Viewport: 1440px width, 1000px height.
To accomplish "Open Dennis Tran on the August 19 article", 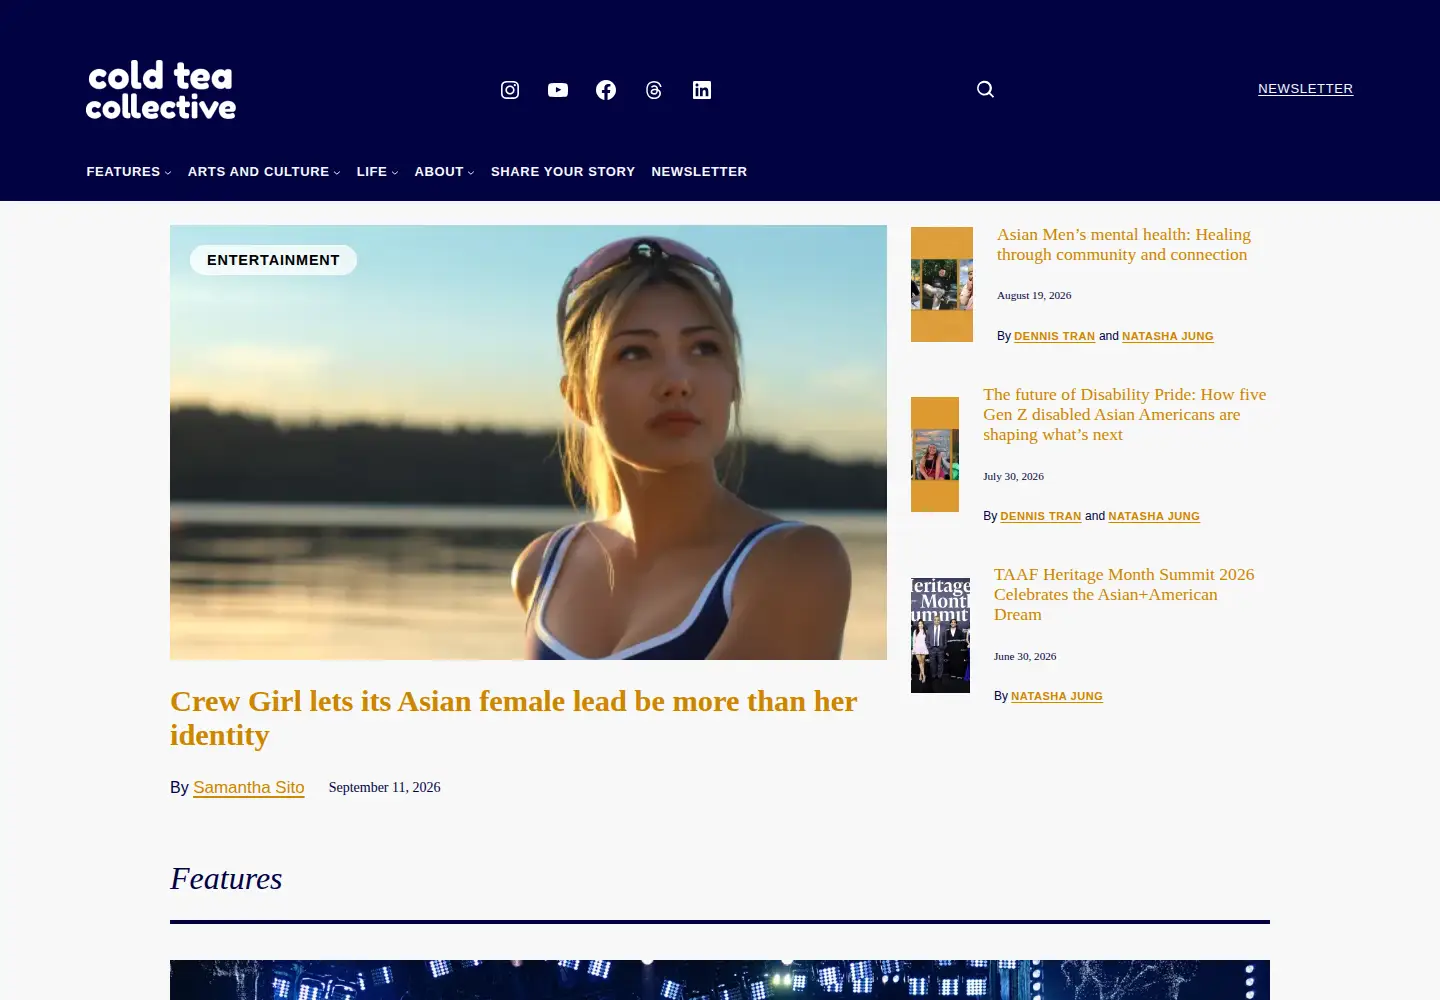I will [x=1054, y=337].
